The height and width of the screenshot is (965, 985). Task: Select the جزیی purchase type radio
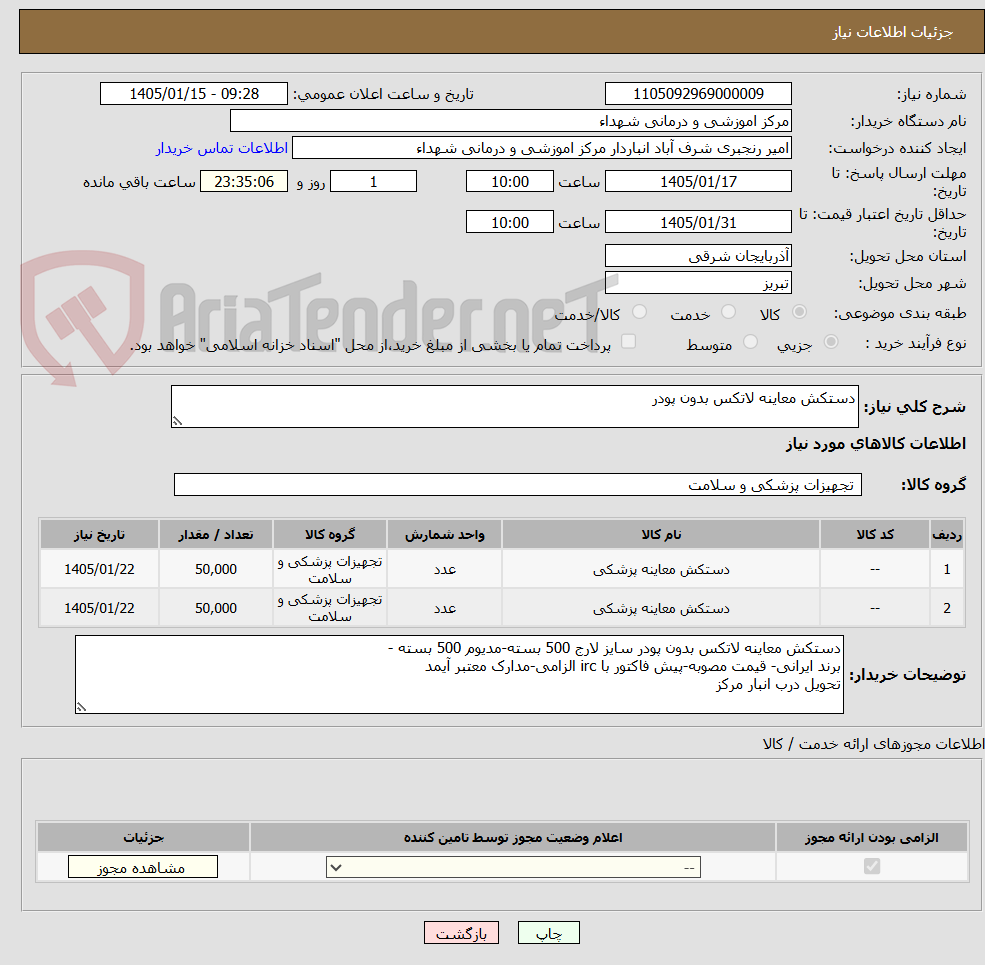coord(830,342)
